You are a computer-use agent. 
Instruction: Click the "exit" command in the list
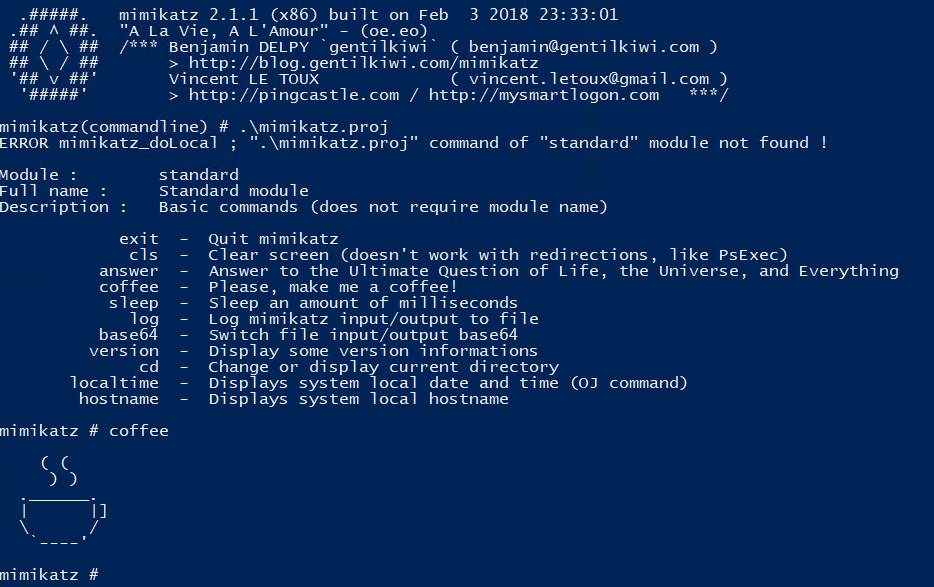(x=139, y=239)
